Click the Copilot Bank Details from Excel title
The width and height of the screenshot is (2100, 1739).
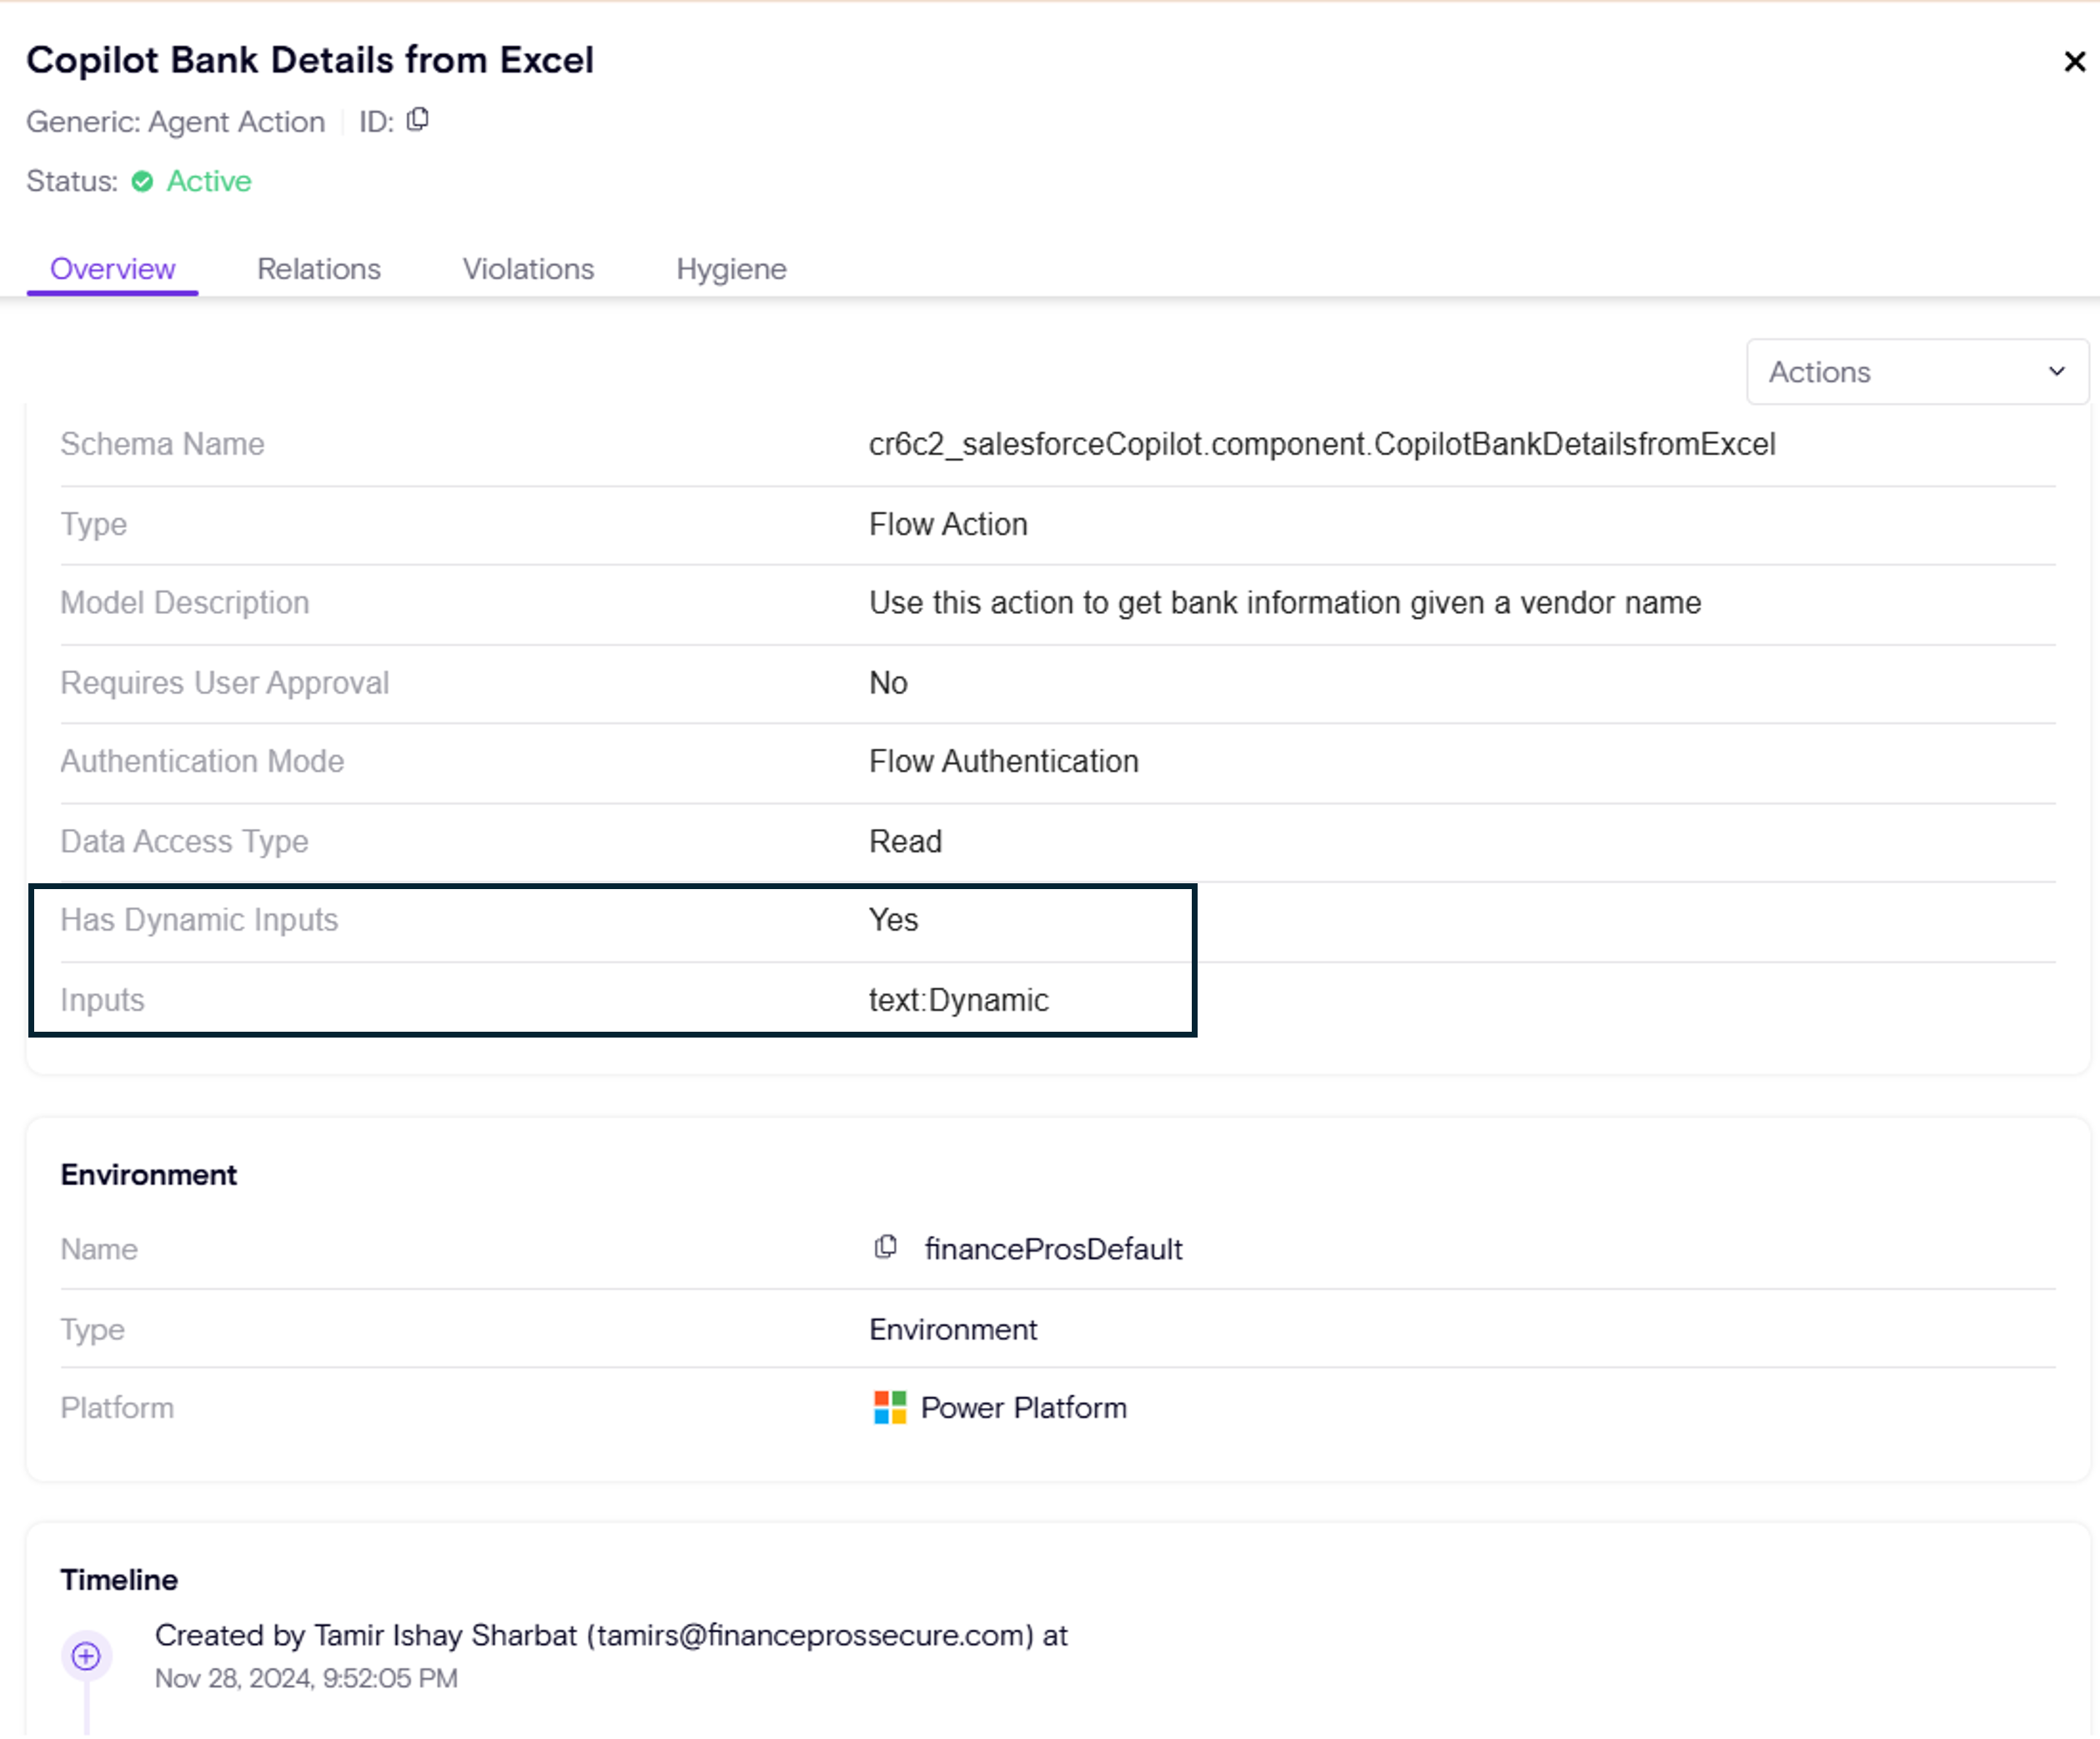tap(310, 60)
